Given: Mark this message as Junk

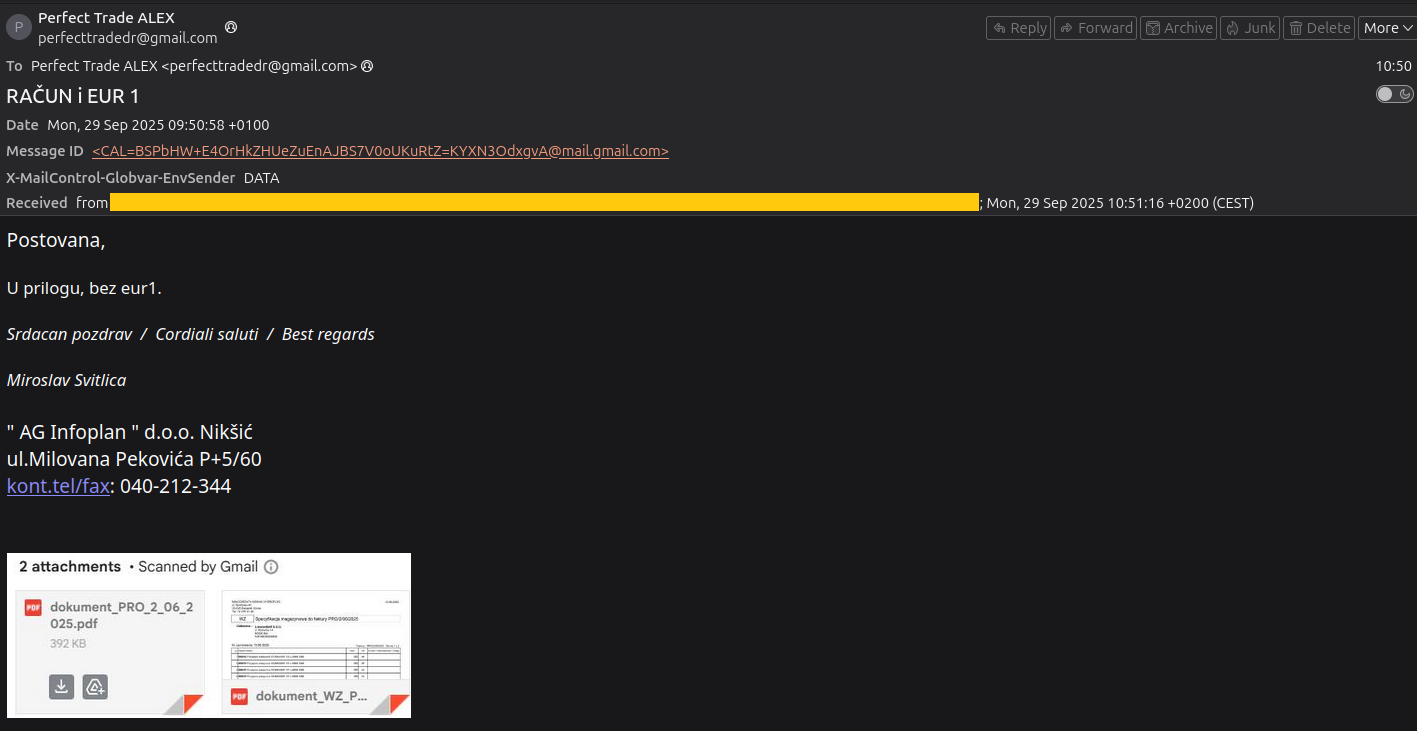Looking at the screenshot, I should pos(1250,28).
